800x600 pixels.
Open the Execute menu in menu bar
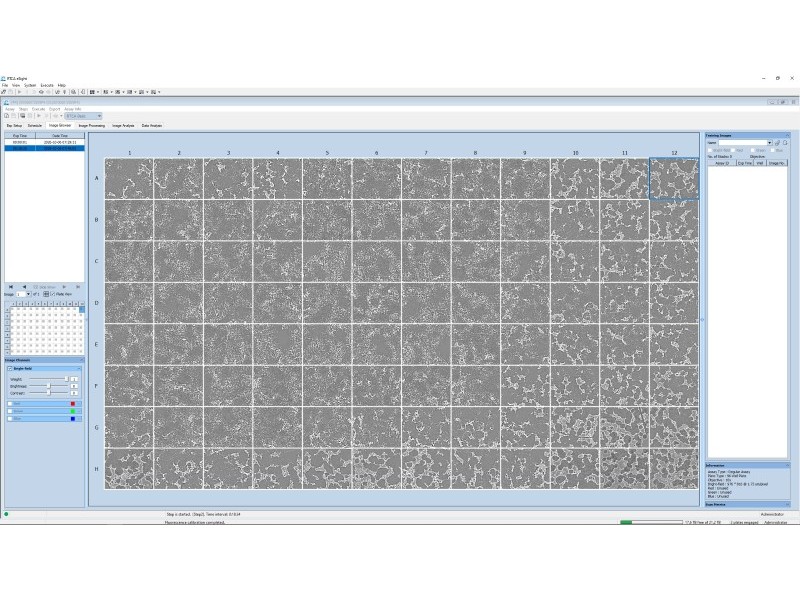[47, 85]
